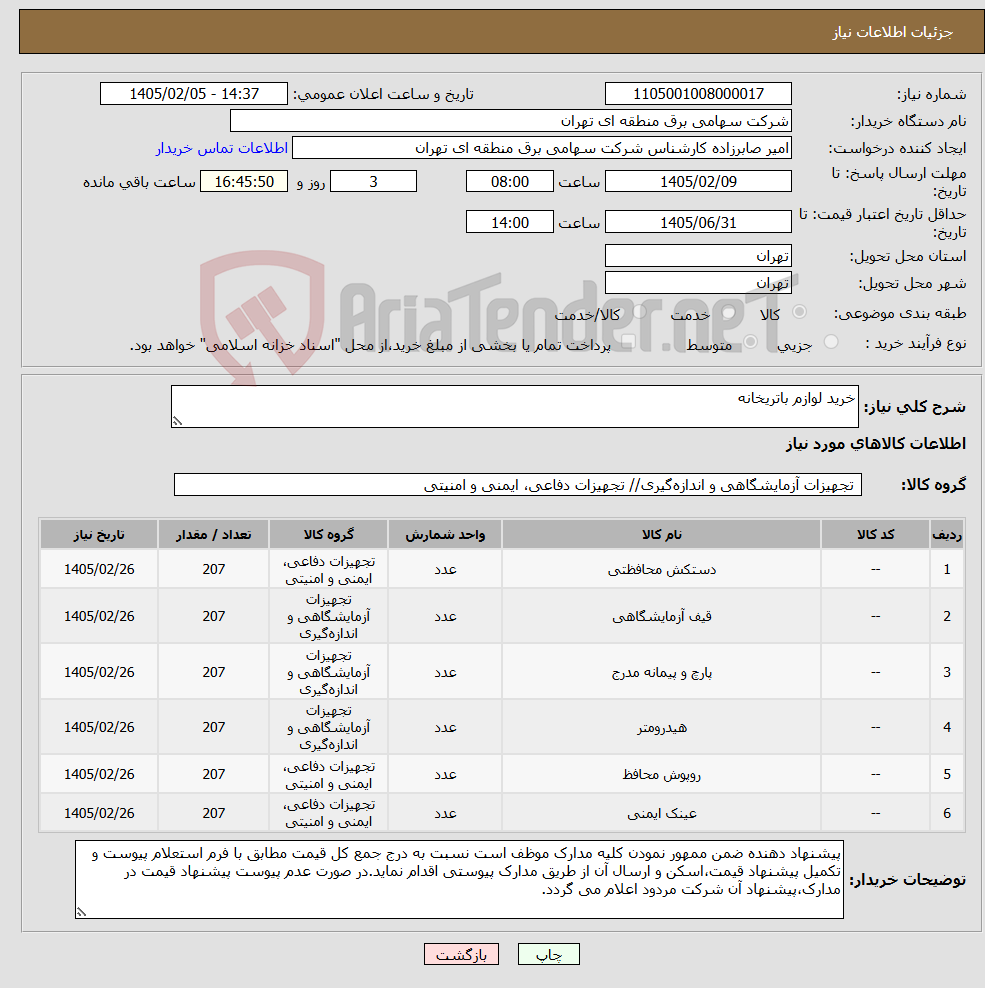Click the ردیف column header
This screenshot has height=988, width=985.
tap(947, 534)
